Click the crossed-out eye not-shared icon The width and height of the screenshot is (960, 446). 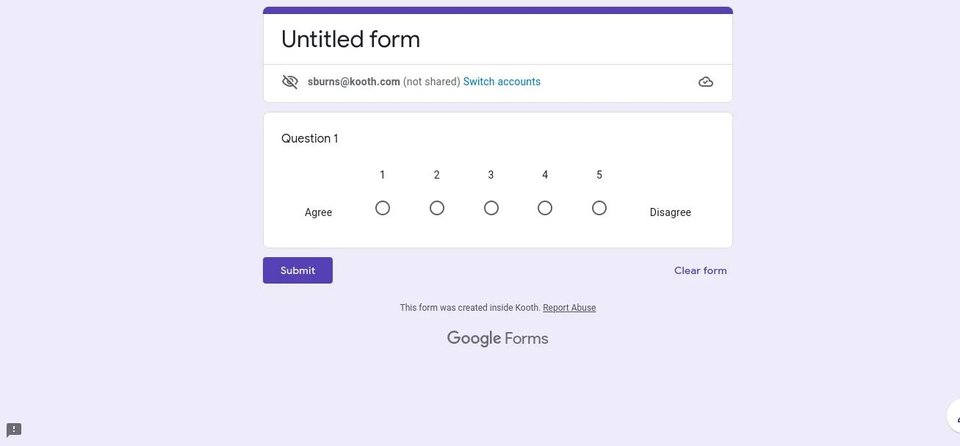click(290, 81)
